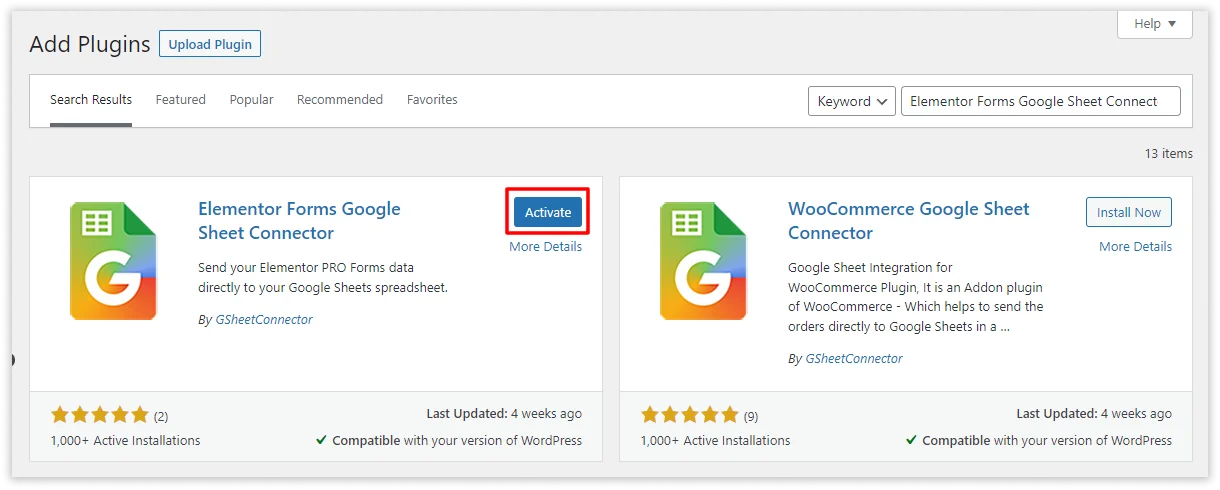Image resolution: width=1220 pixels, height=490 pixels.
Task: Open More Details for Elementor Forms connector
Action: tap(545, 247)
